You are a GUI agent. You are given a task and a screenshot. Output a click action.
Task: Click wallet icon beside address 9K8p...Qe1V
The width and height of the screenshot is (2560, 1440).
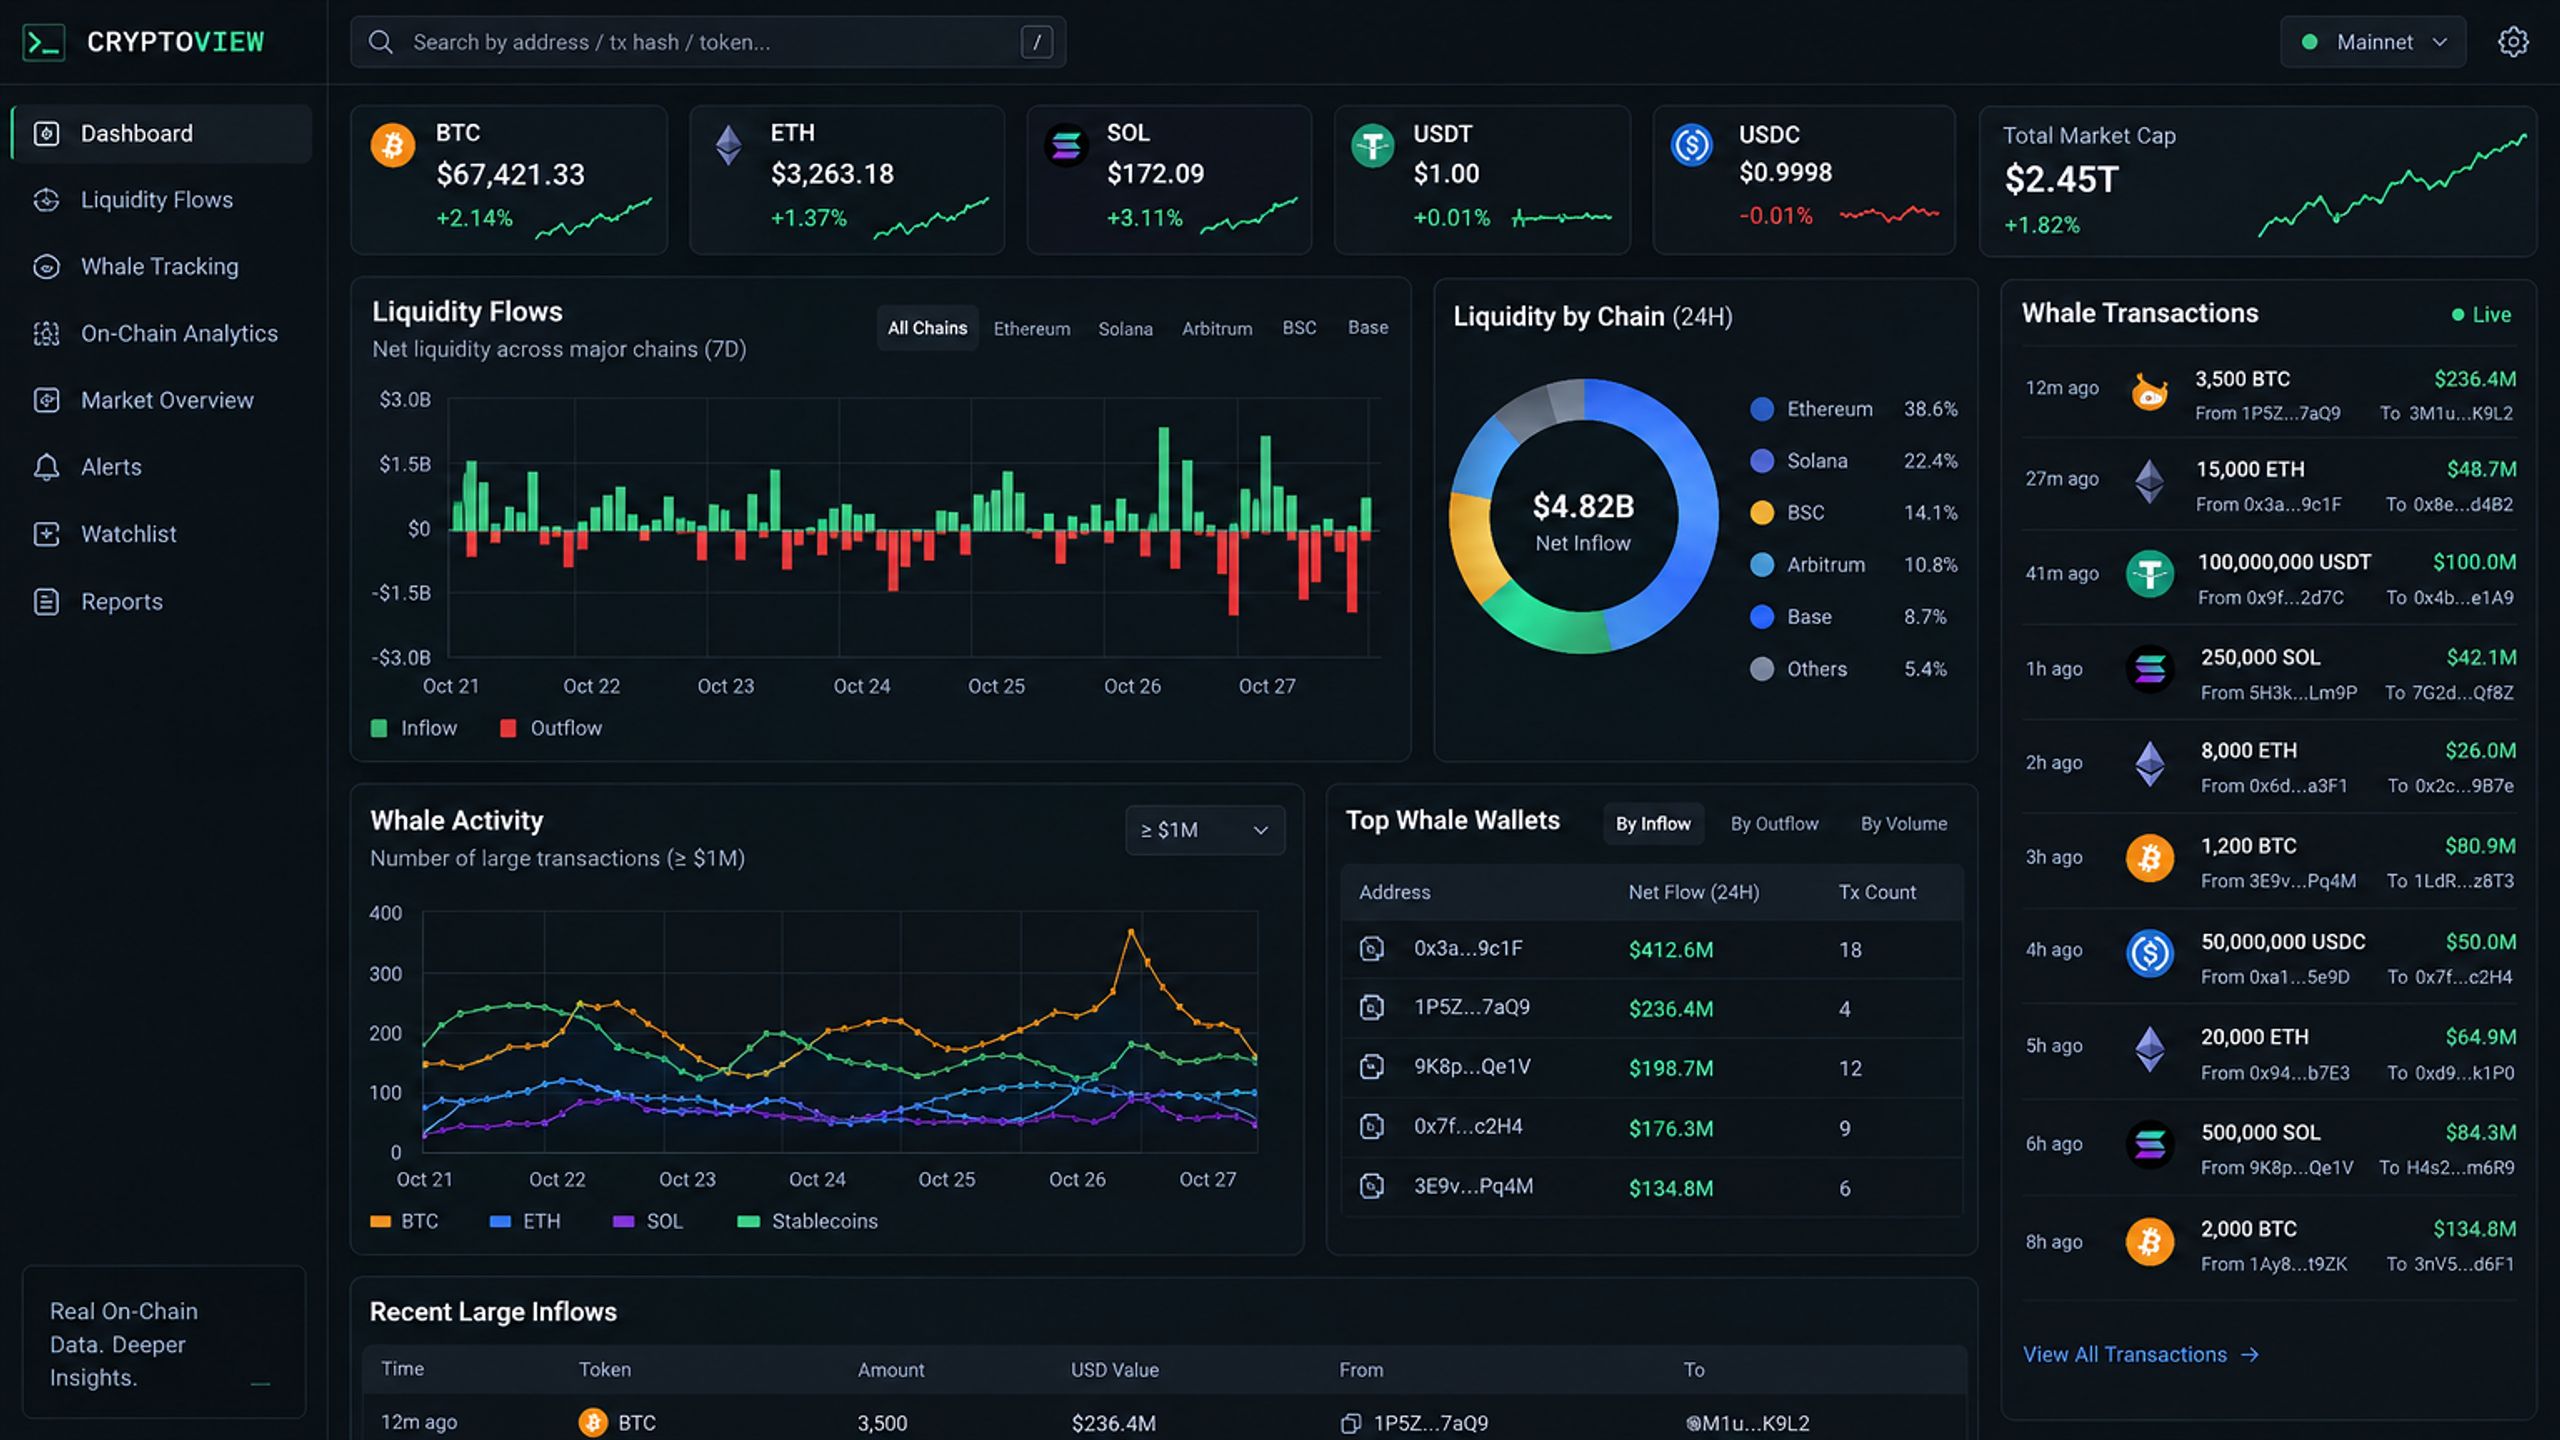[x=1372, y=1067]
